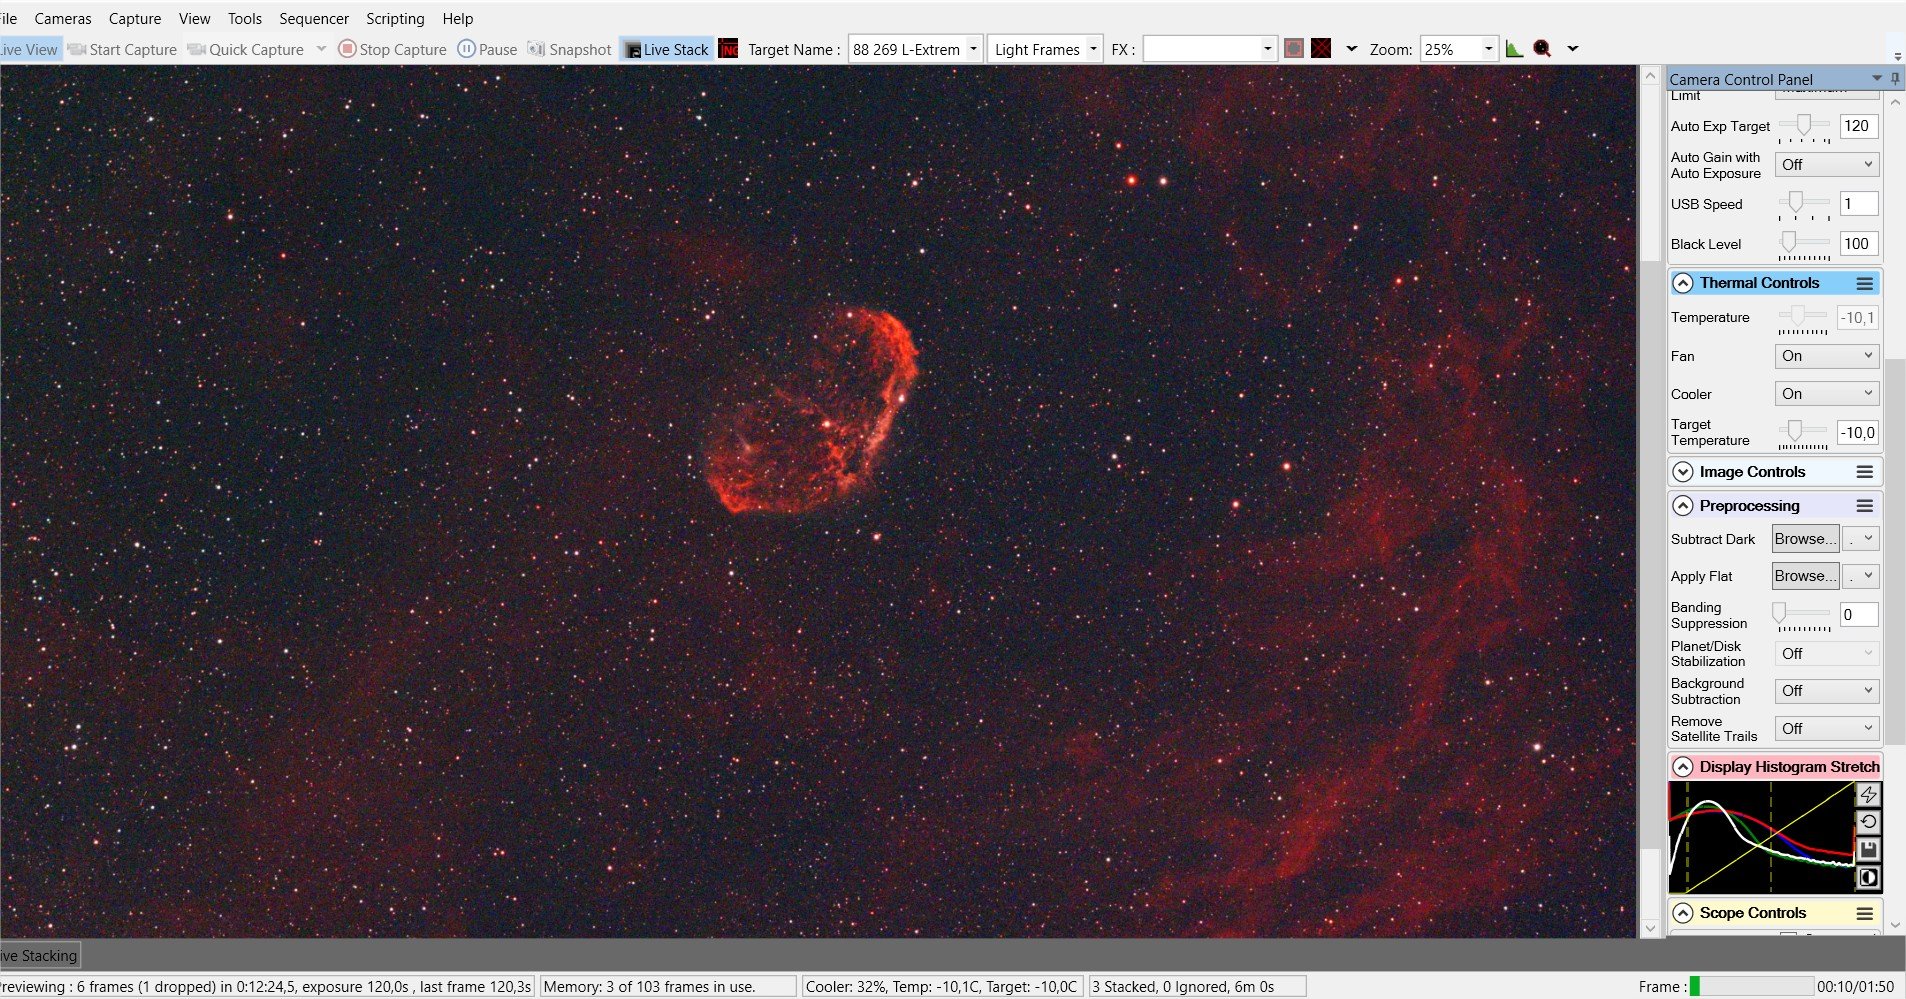Click the USB Speed slider

(x=1804, y=204)
